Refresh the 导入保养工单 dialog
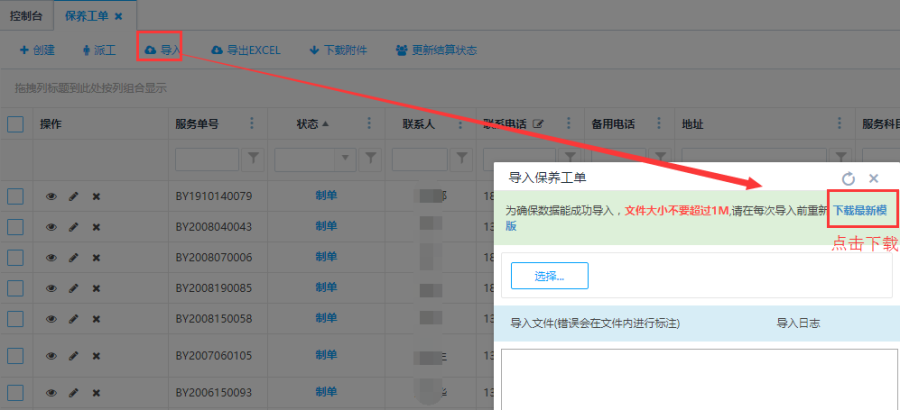Image resolution: width=900 pixels, height=410 pixels. tap(848, 178)
